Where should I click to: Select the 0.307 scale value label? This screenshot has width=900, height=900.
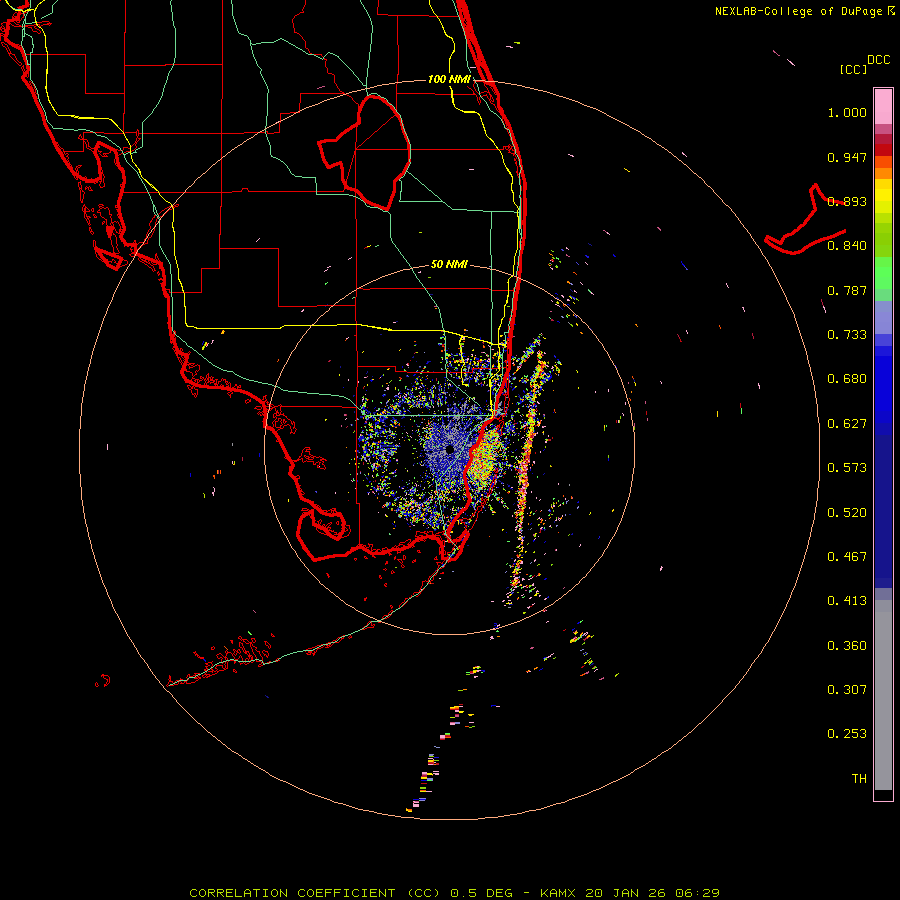pos(847,690)
